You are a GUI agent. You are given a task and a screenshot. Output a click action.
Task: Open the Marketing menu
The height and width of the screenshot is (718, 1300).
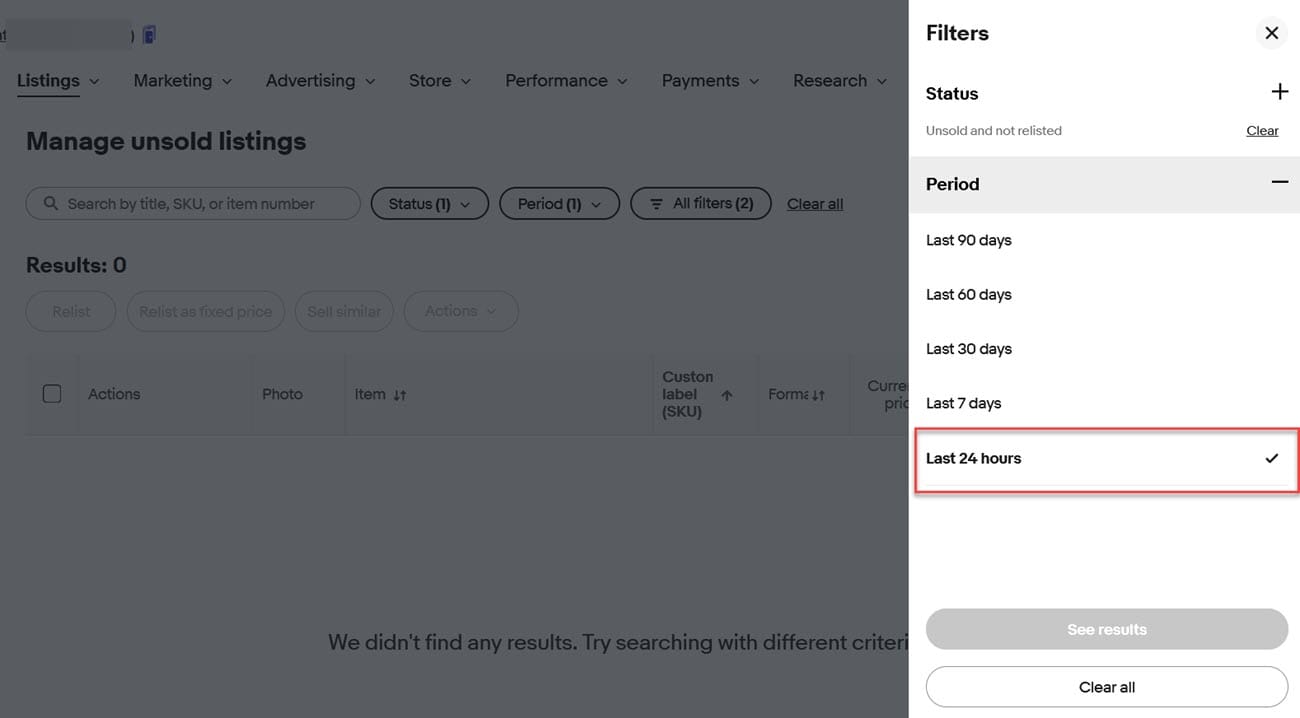(182, 81)
